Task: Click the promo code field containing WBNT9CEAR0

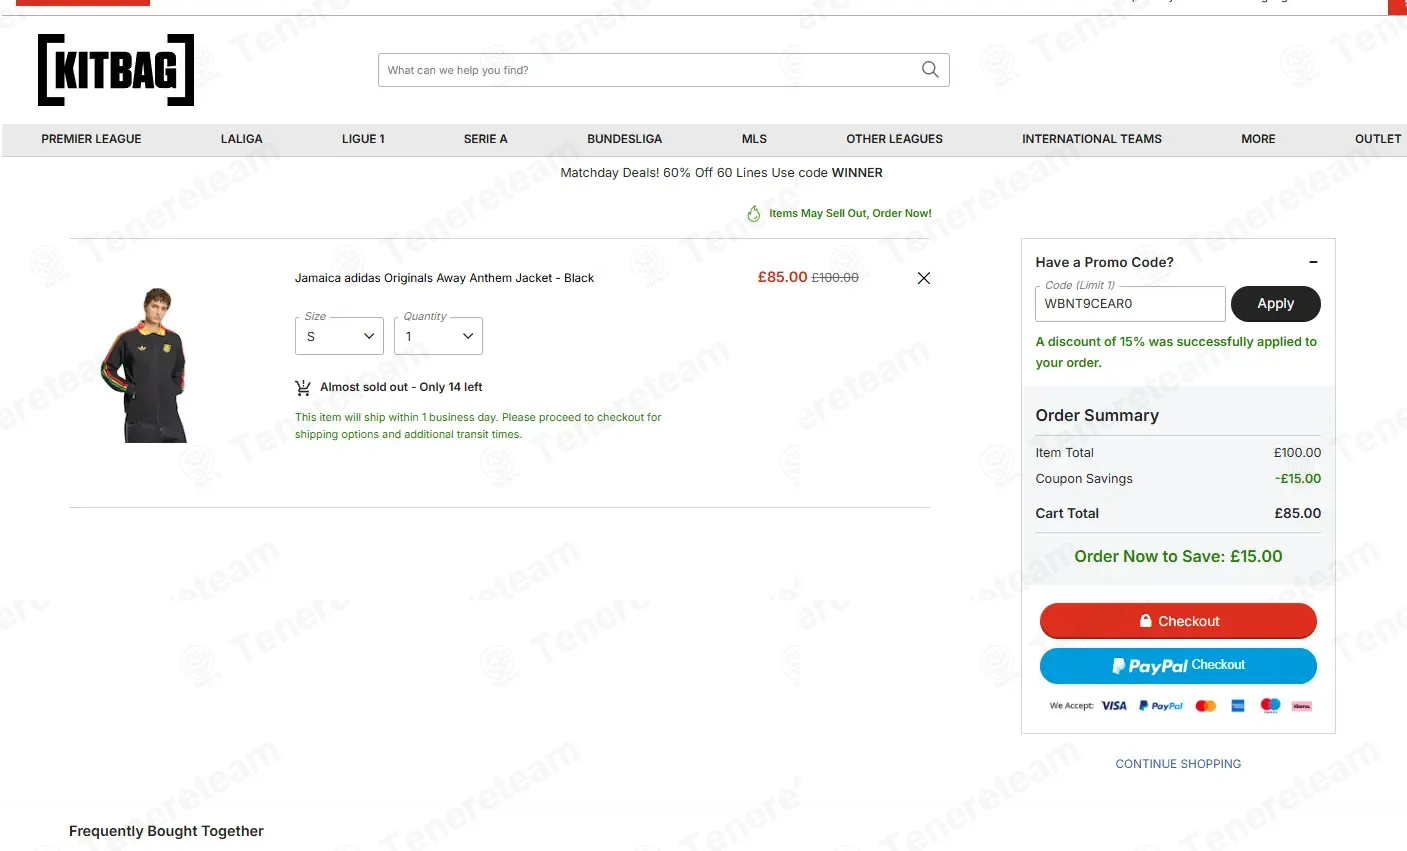Action: (x=1130, y=304)
